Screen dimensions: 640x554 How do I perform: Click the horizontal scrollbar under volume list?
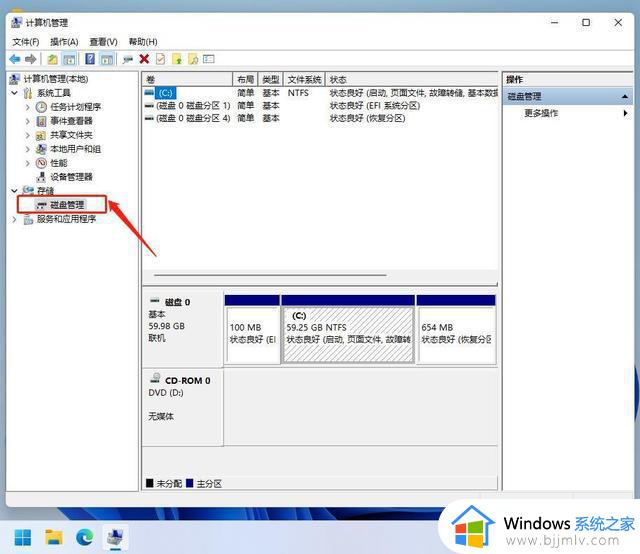coord(270,275)
